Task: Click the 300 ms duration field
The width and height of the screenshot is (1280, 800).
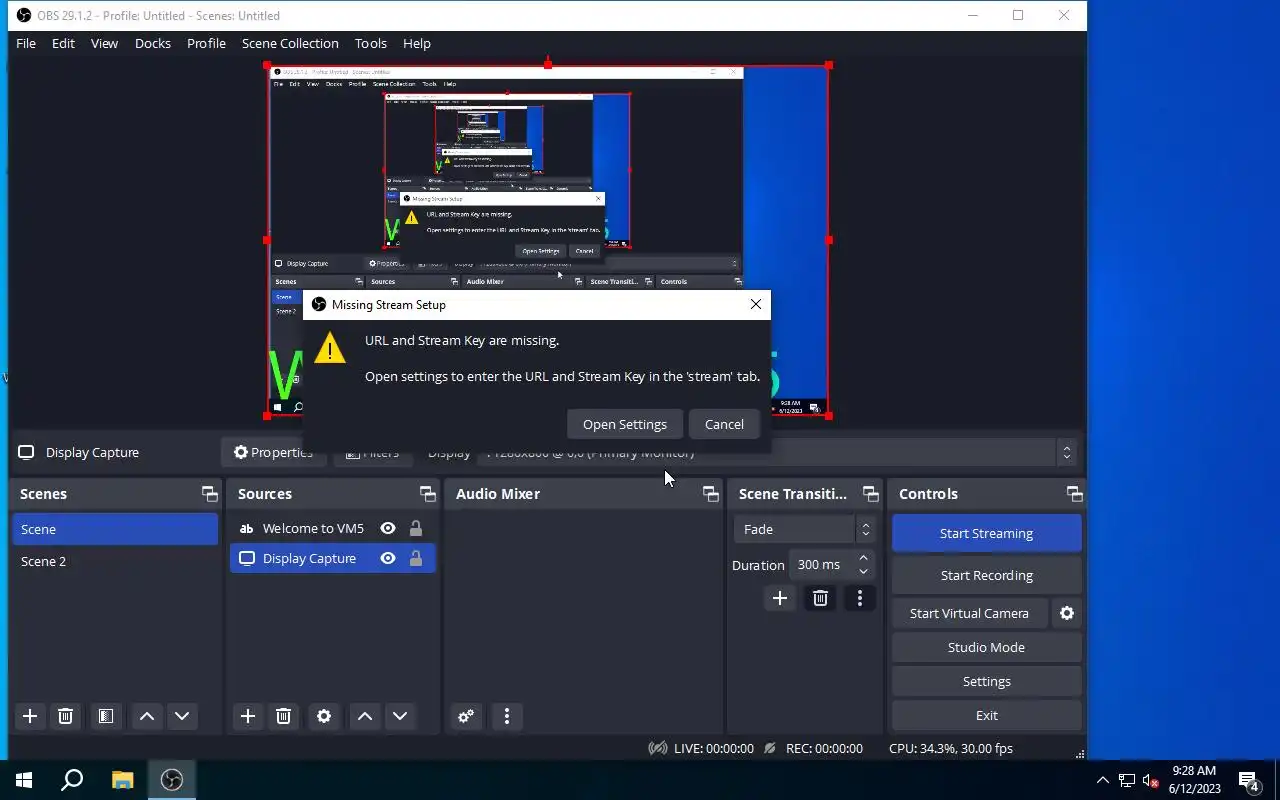Action: click(822, 565)
